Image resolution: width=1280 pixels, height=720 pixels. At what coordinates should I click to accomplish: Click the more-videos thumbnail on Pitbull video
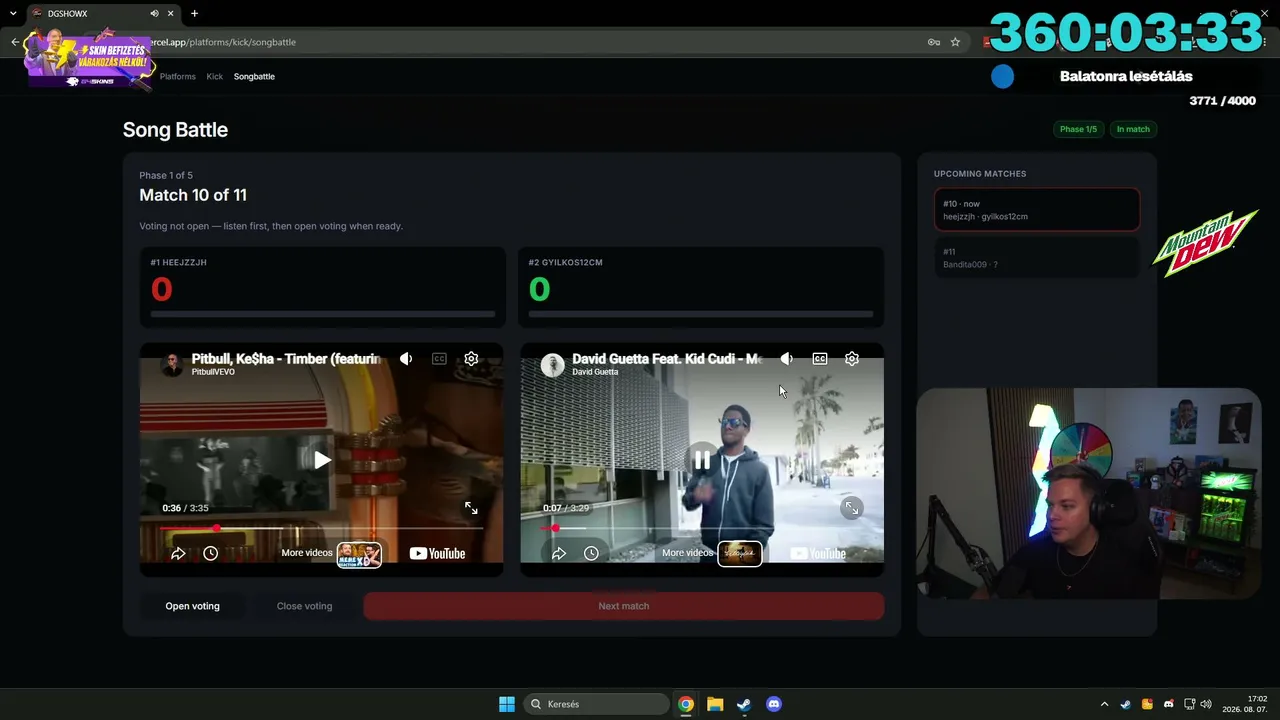359,554
